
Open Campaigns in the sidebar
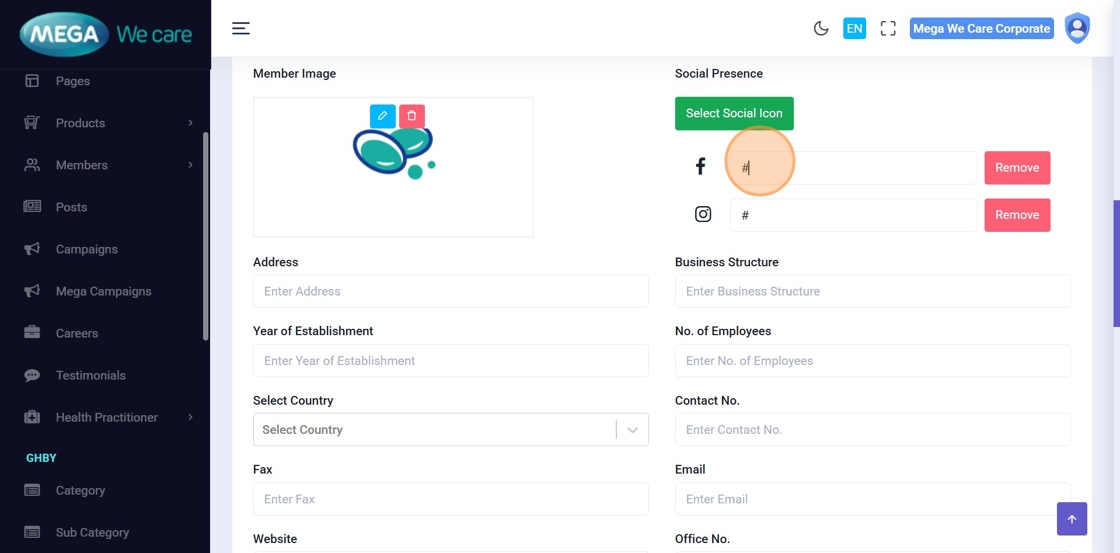[86, 249]
